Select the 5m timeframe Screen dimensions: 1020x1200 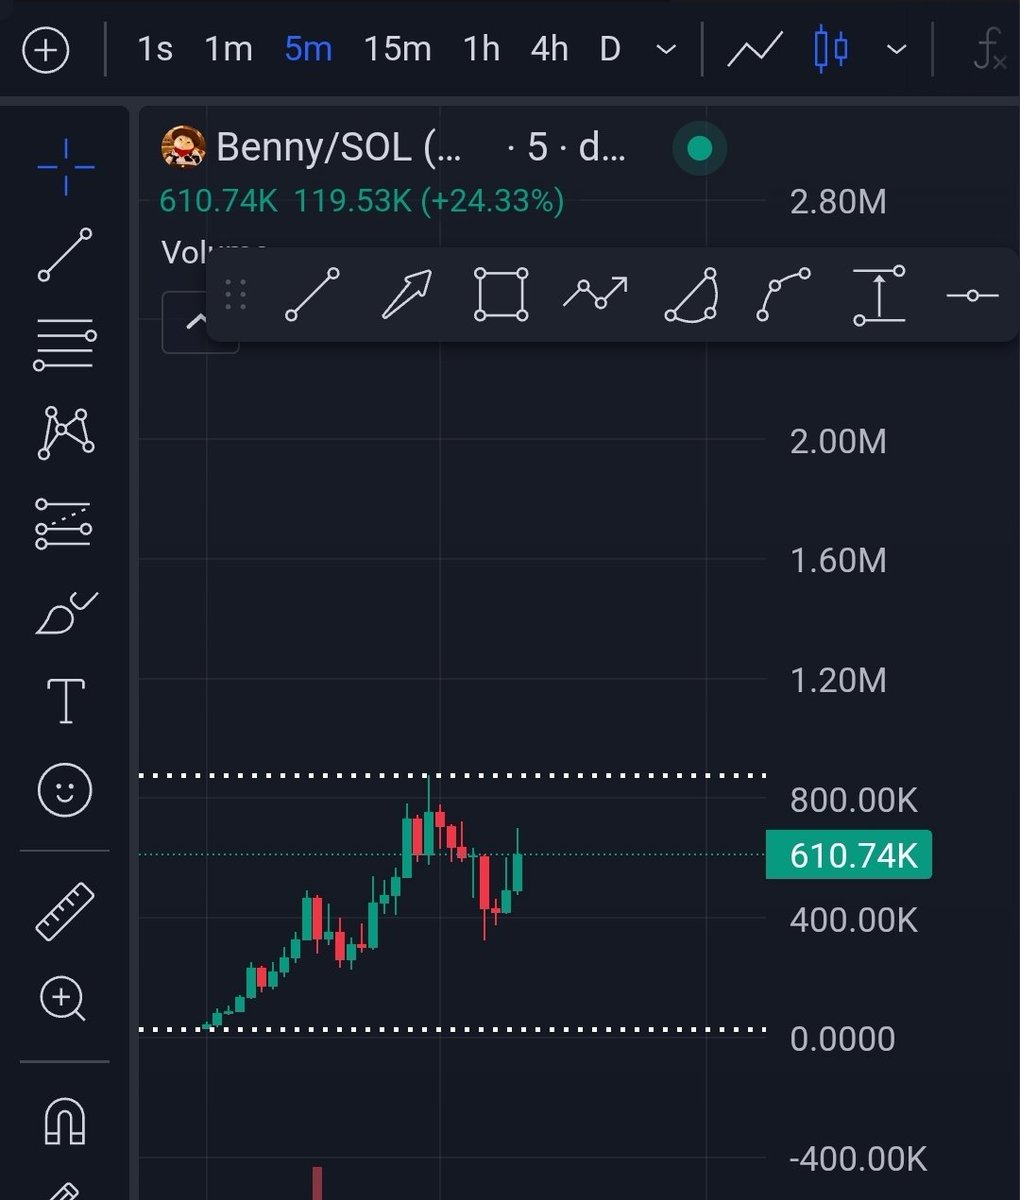click(308, 49)
